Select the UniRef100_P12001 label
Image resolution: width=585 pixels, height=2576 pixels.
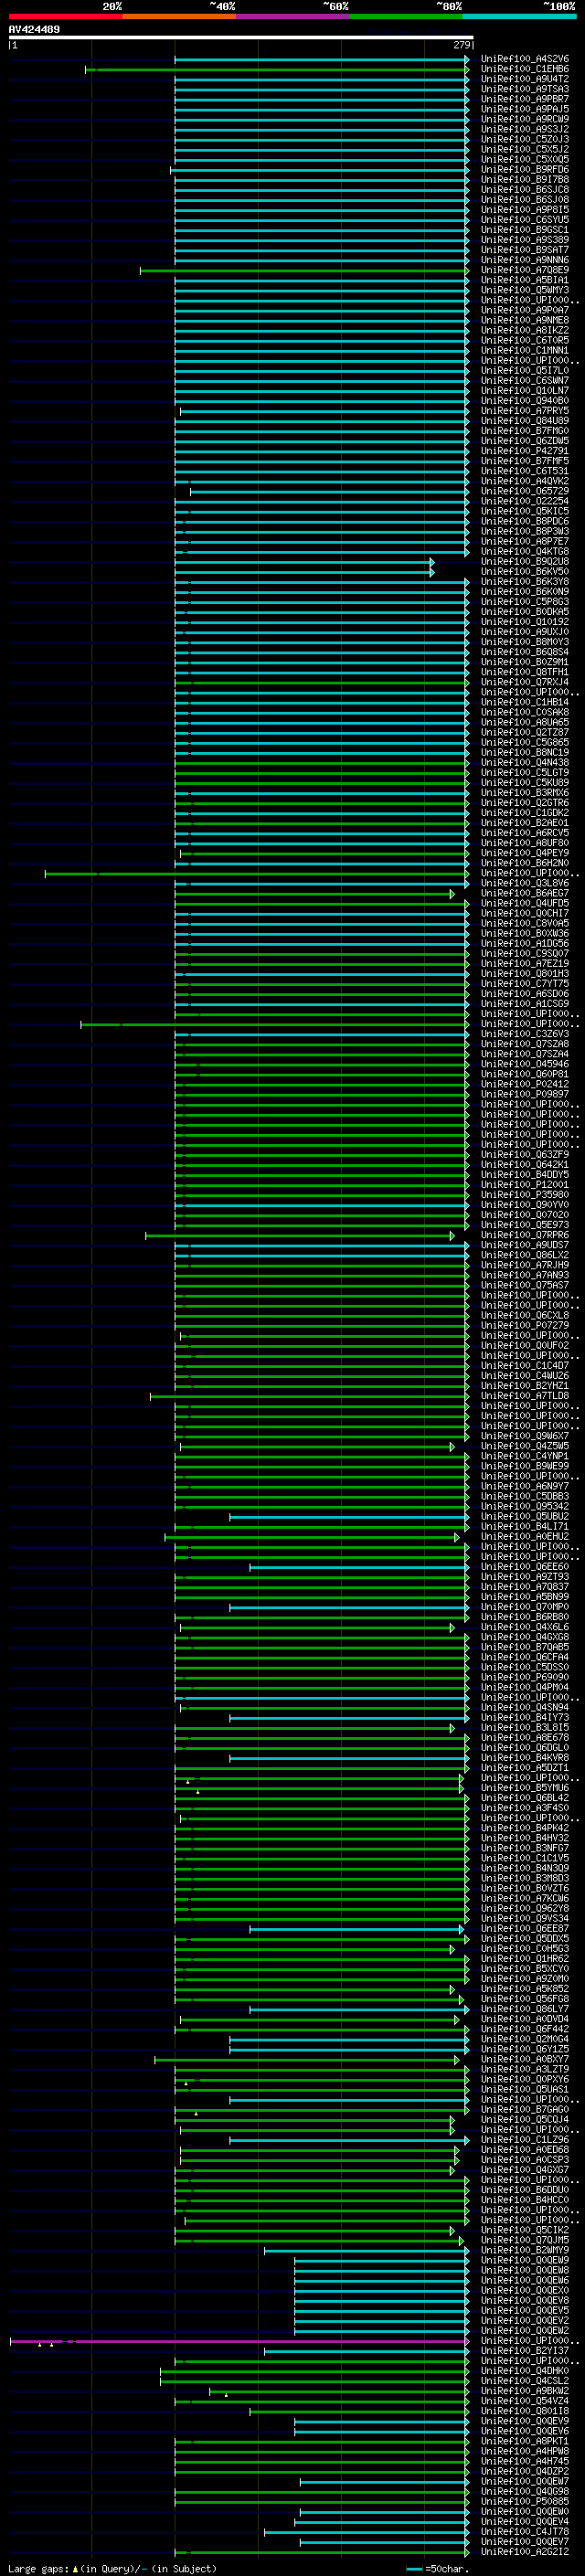point(525,1185)
